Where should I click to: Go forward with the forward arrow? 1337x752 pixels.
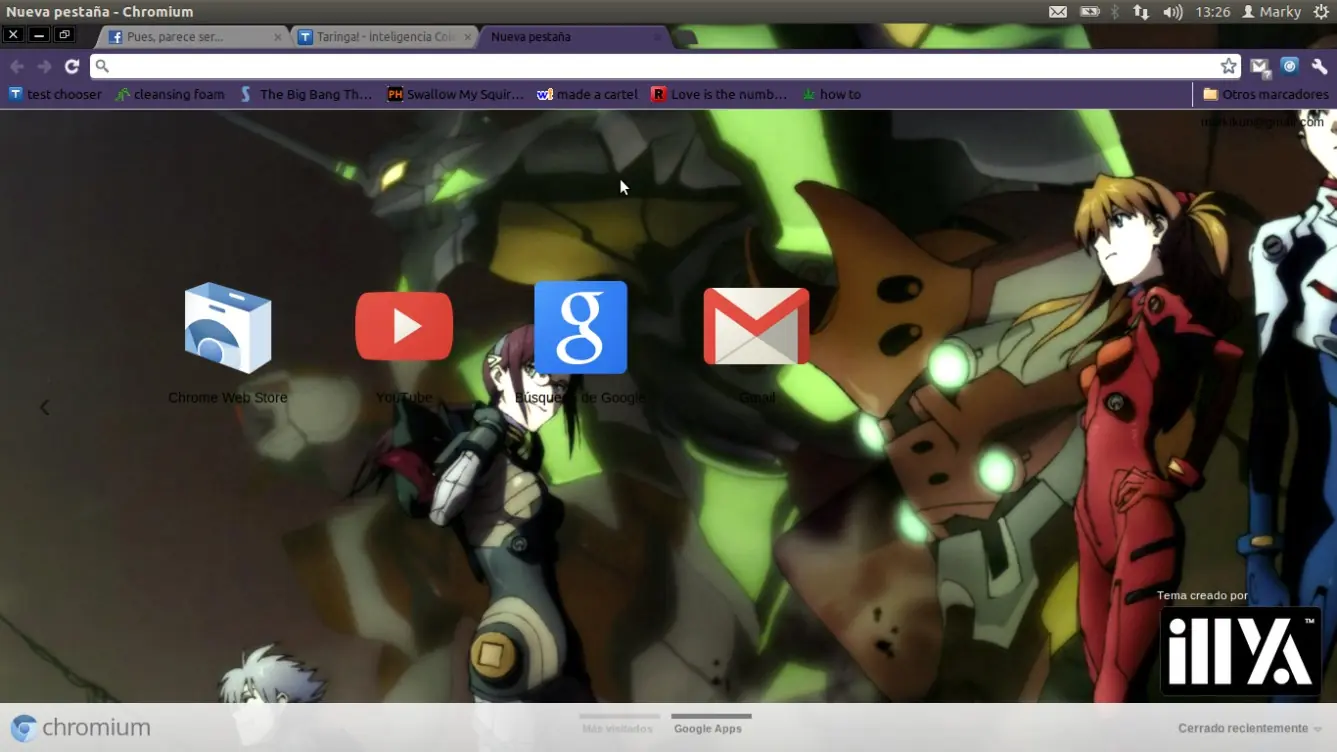tap(44, 66)
